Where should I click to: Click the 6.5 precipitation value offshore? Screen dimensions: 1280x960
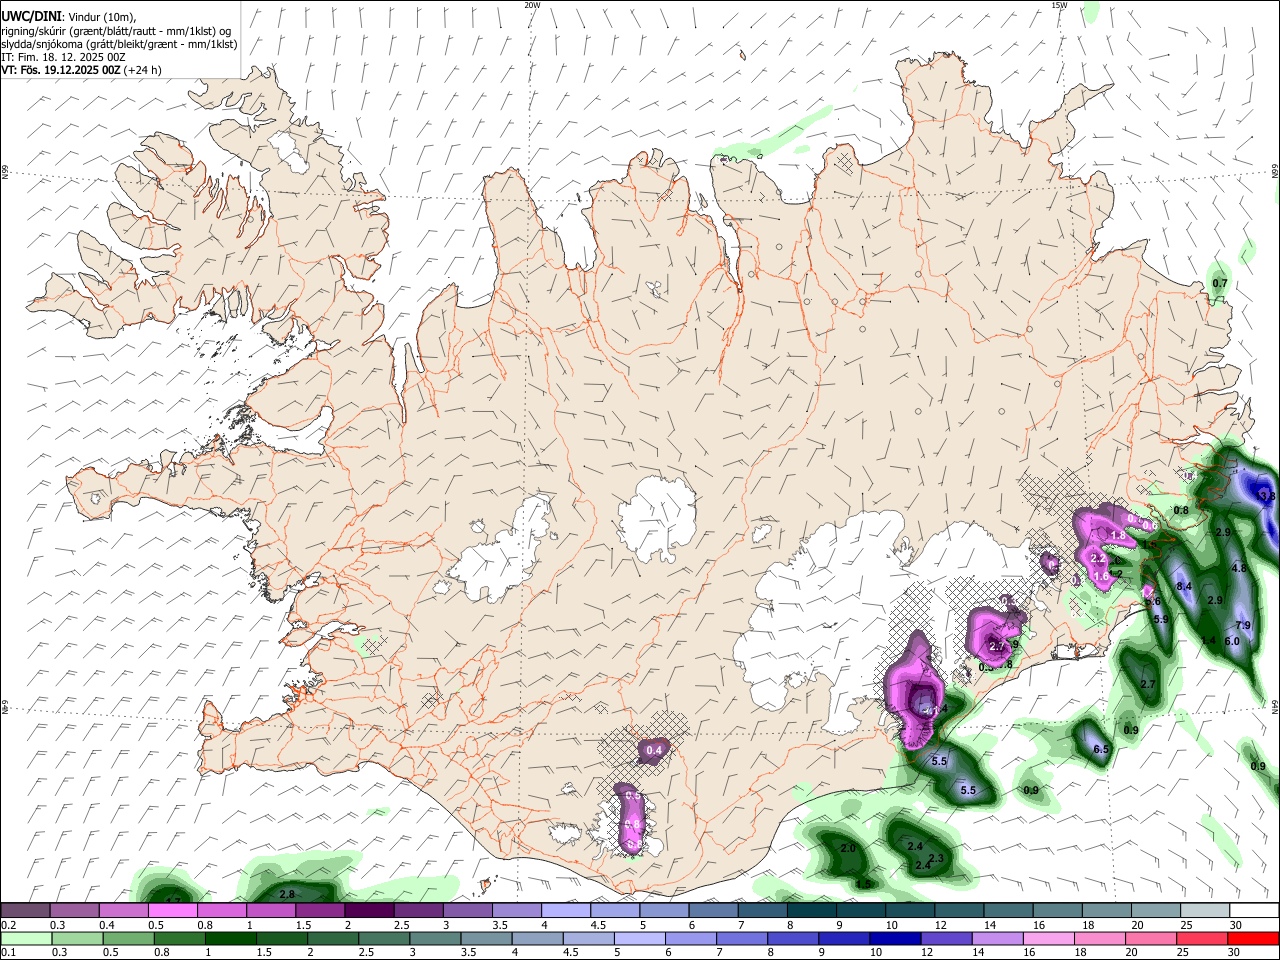(x=1101, y=749)
